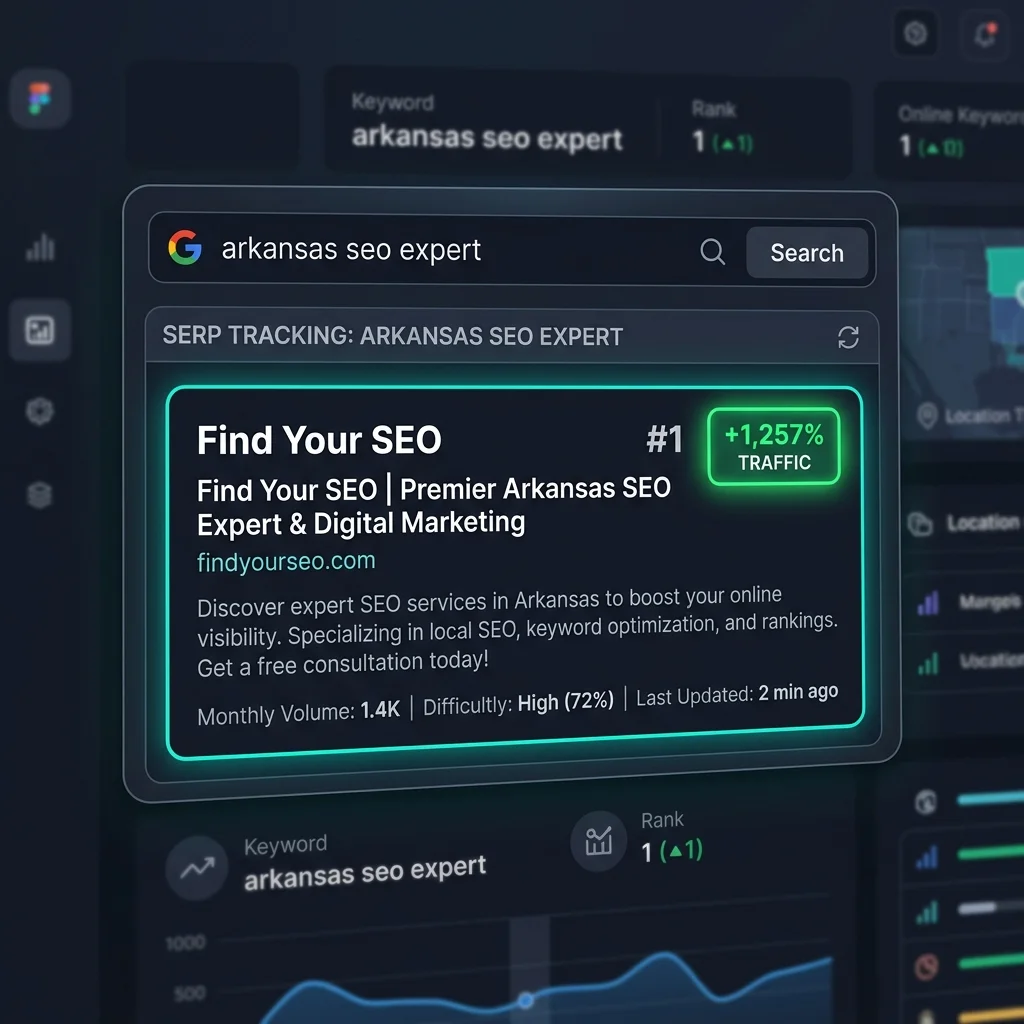Click the magnifying glass search icon
1024x1024 pixels.
[712, 251]
